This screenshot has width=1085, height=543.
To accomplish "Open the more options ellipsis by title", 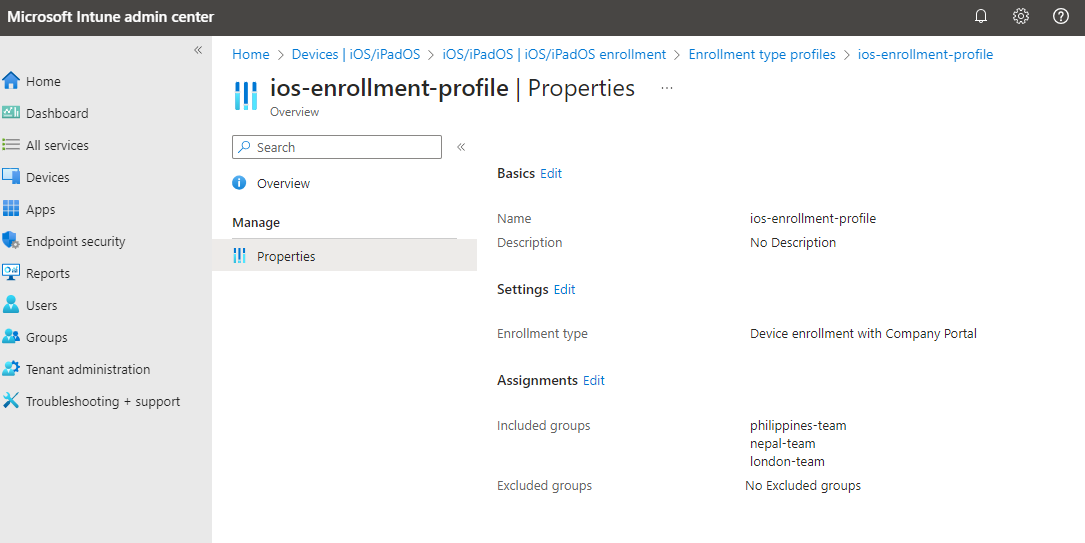I will pyautogui.click(x=667, y=88).
